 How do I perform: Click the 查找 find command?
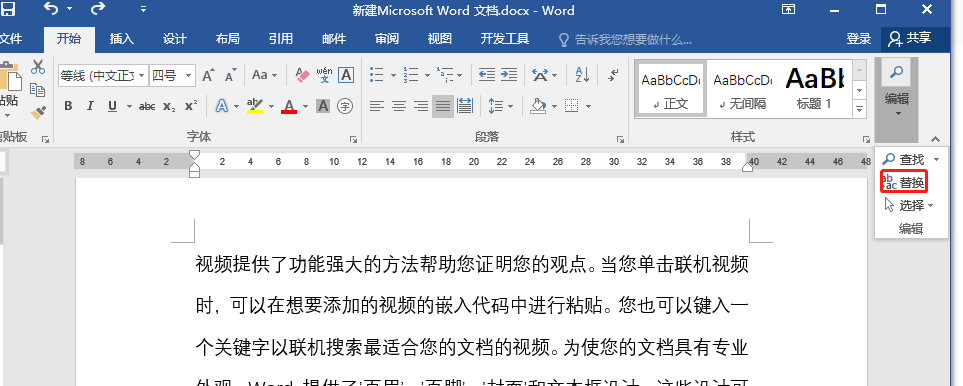903,160
